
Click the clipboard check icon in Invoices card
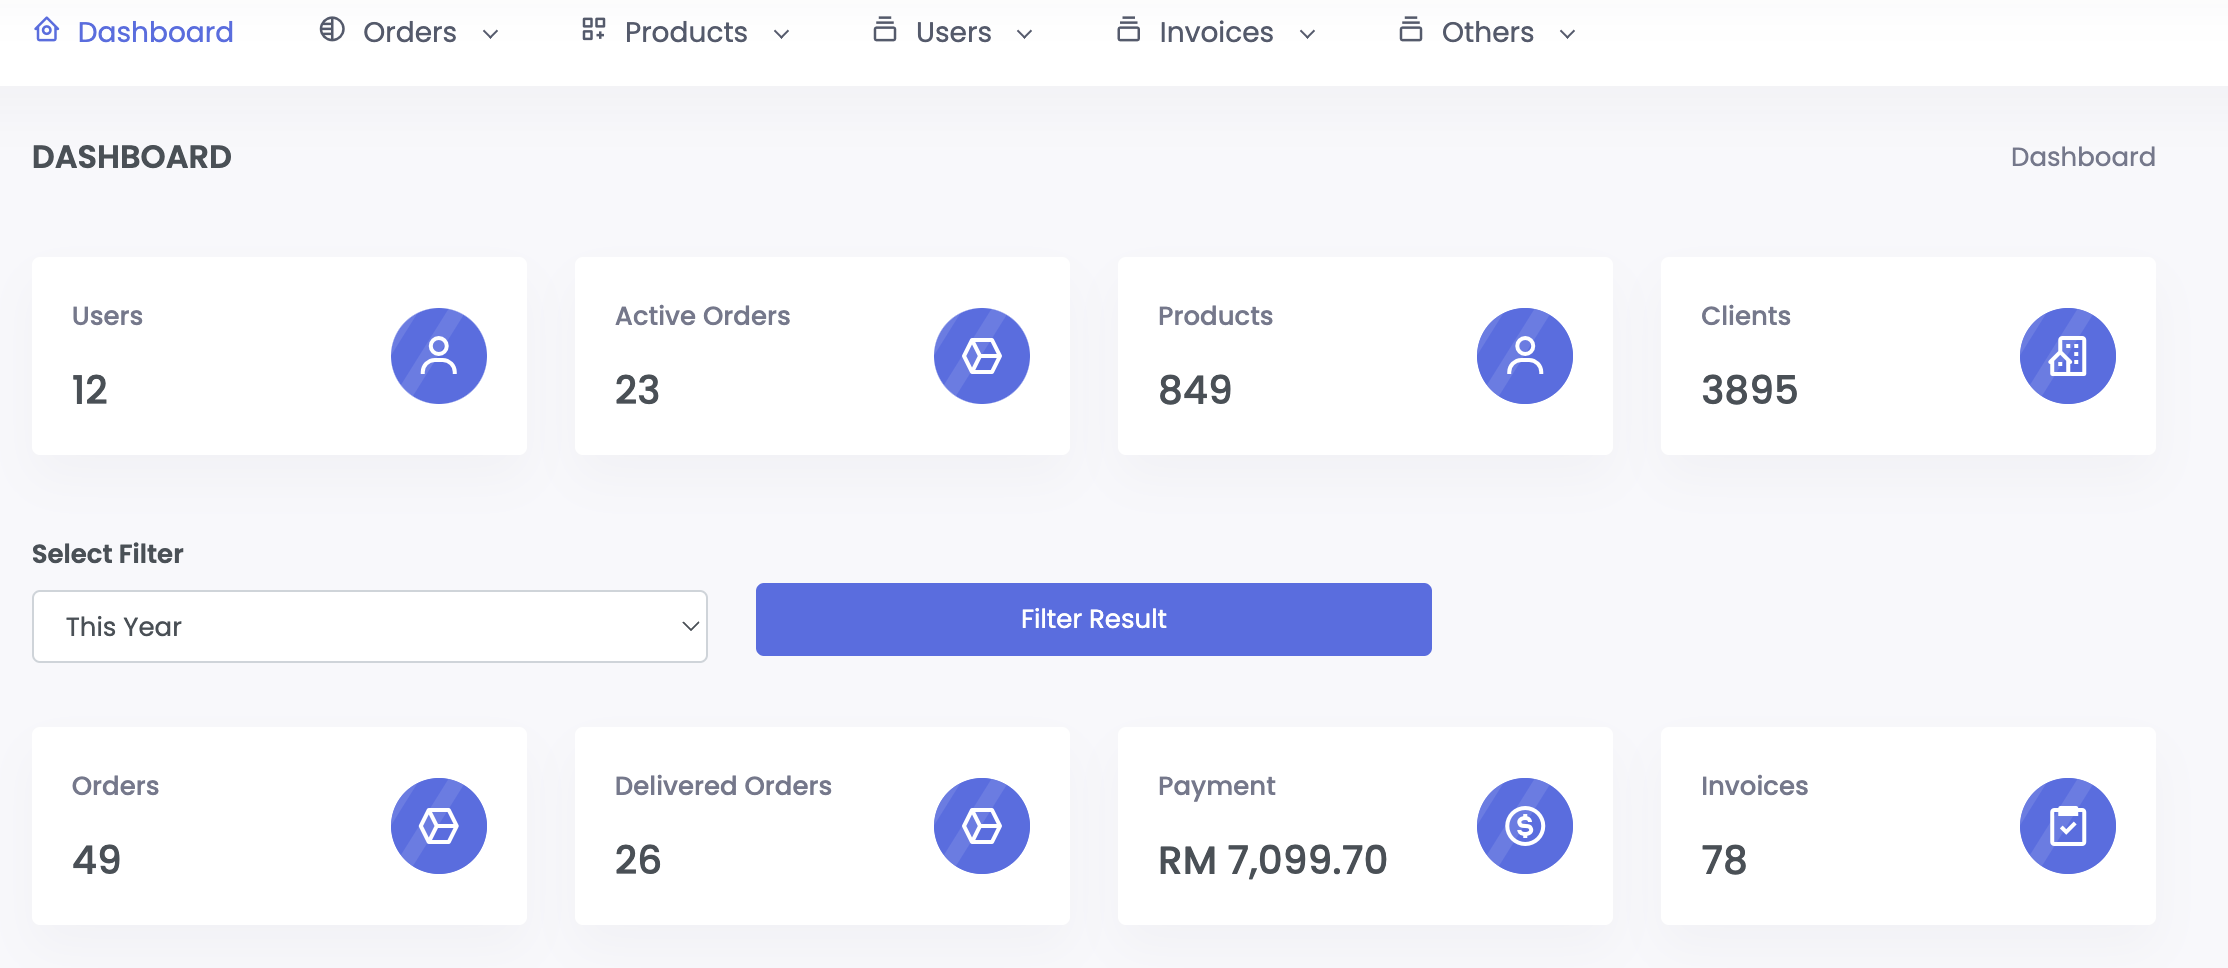[2067, 826]
